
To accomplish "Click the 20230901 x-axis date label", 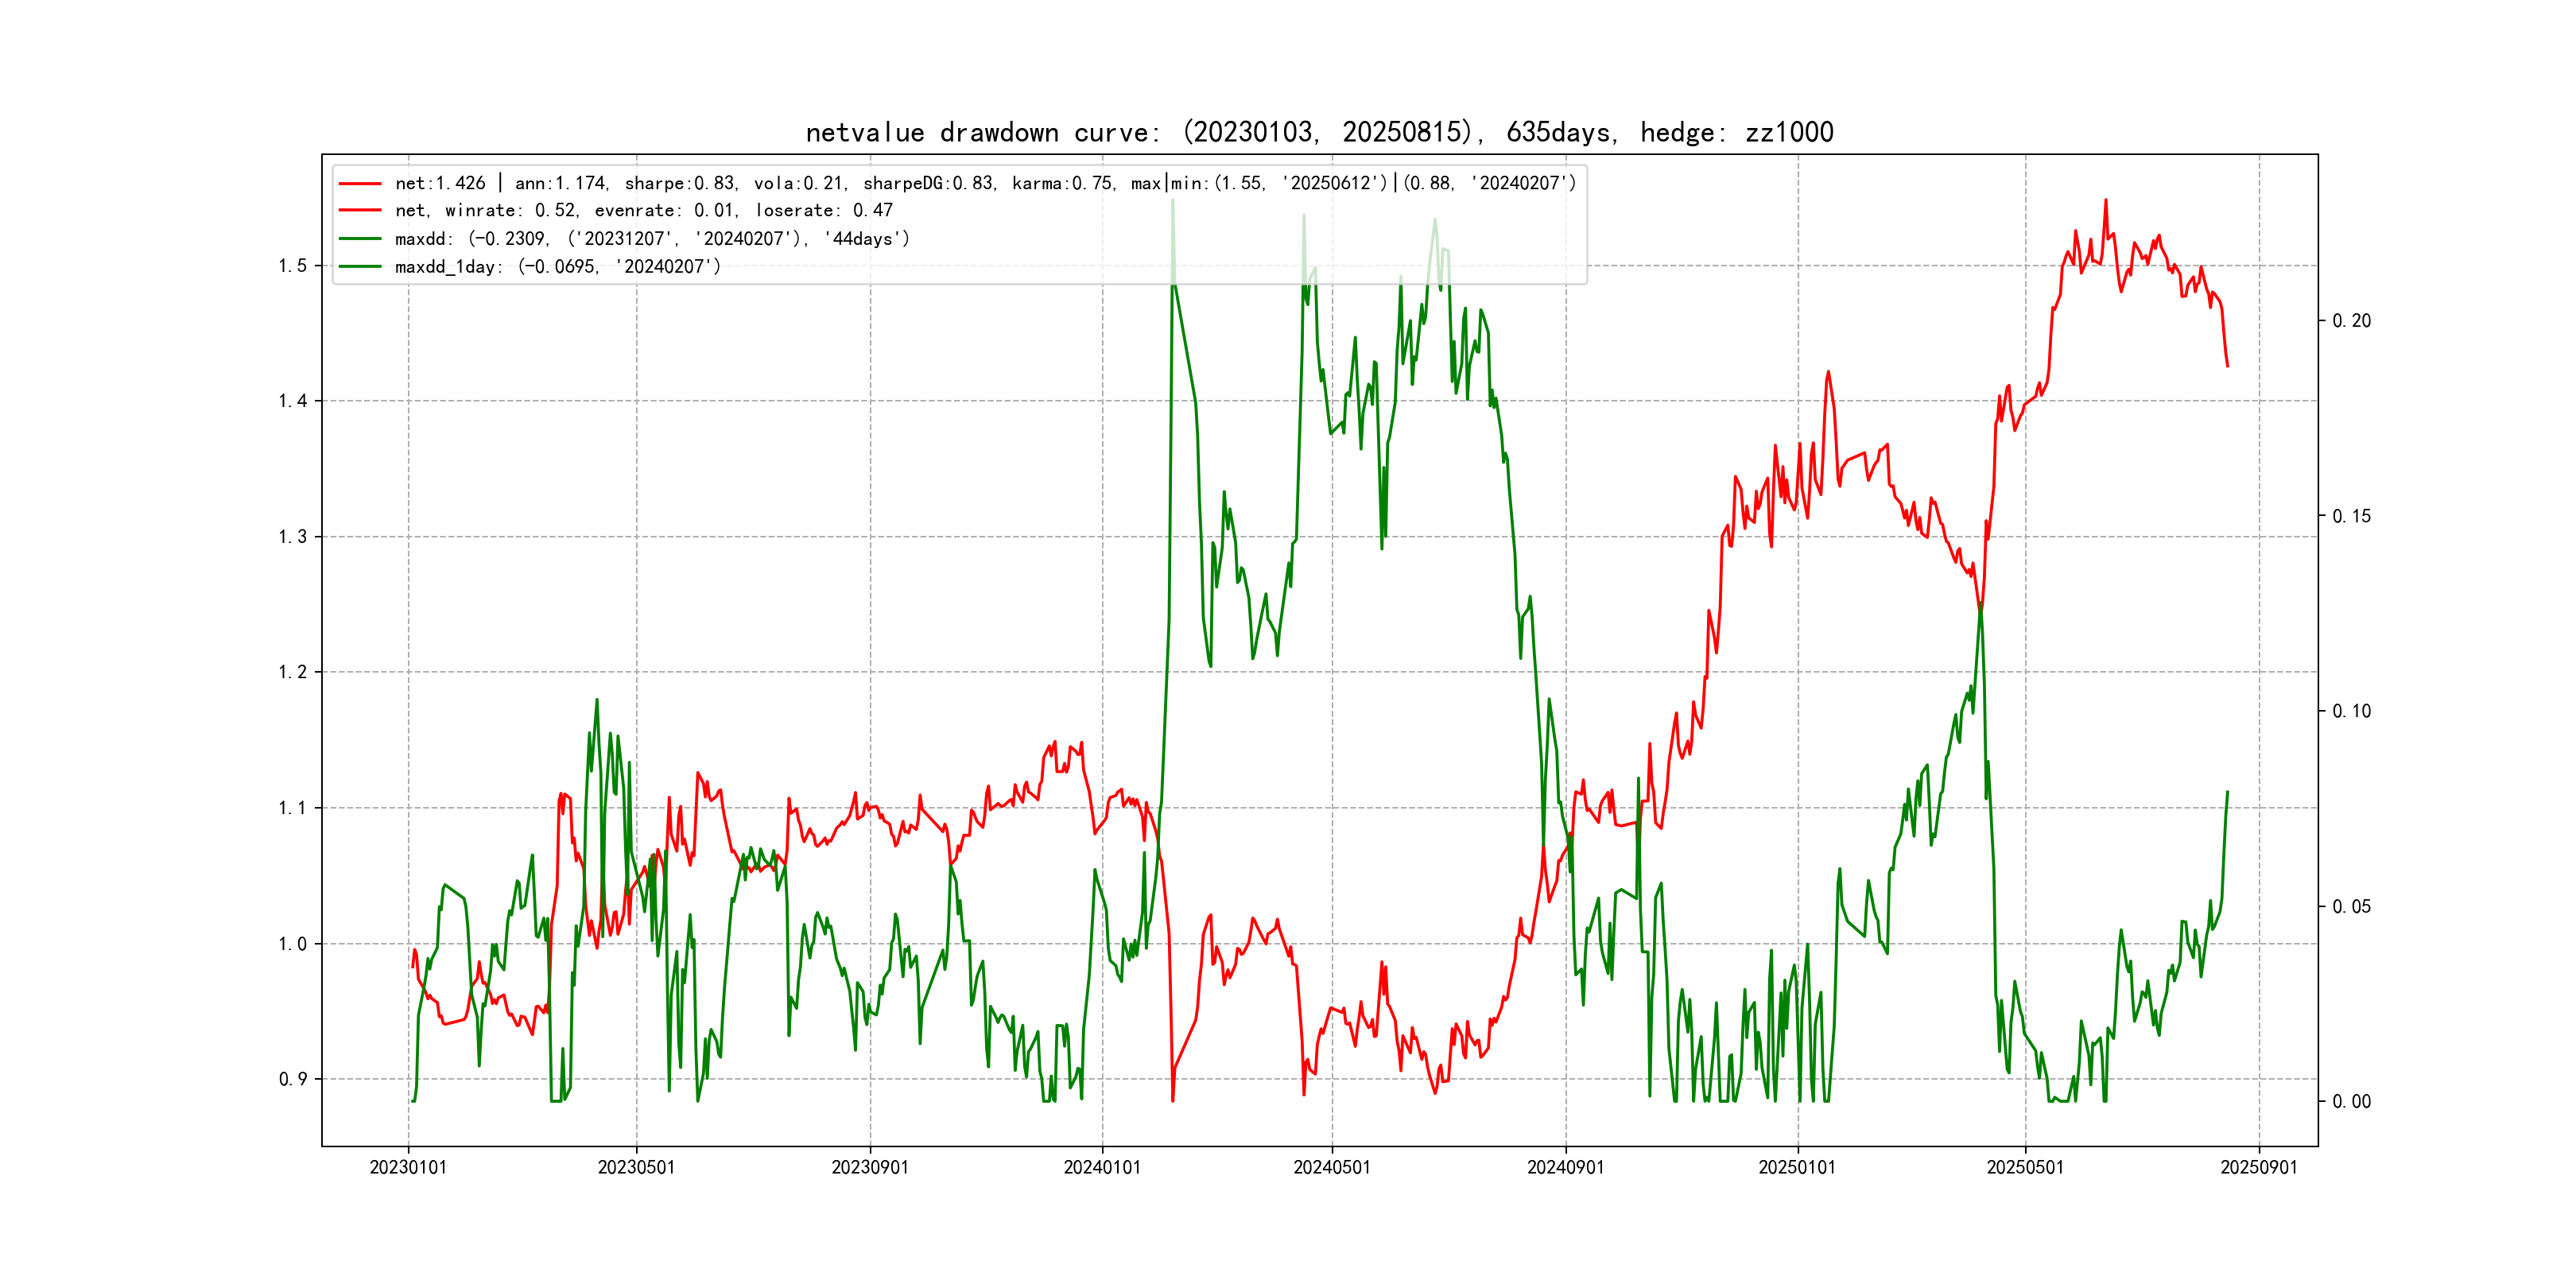I will pyautogui.click(x=870, y=1168).
